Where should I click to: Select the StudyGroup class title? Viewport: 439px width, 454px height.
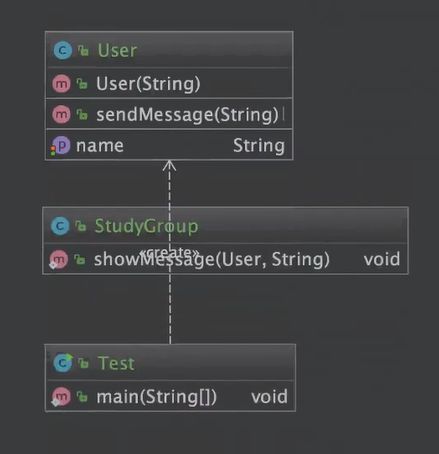(146, 226)
